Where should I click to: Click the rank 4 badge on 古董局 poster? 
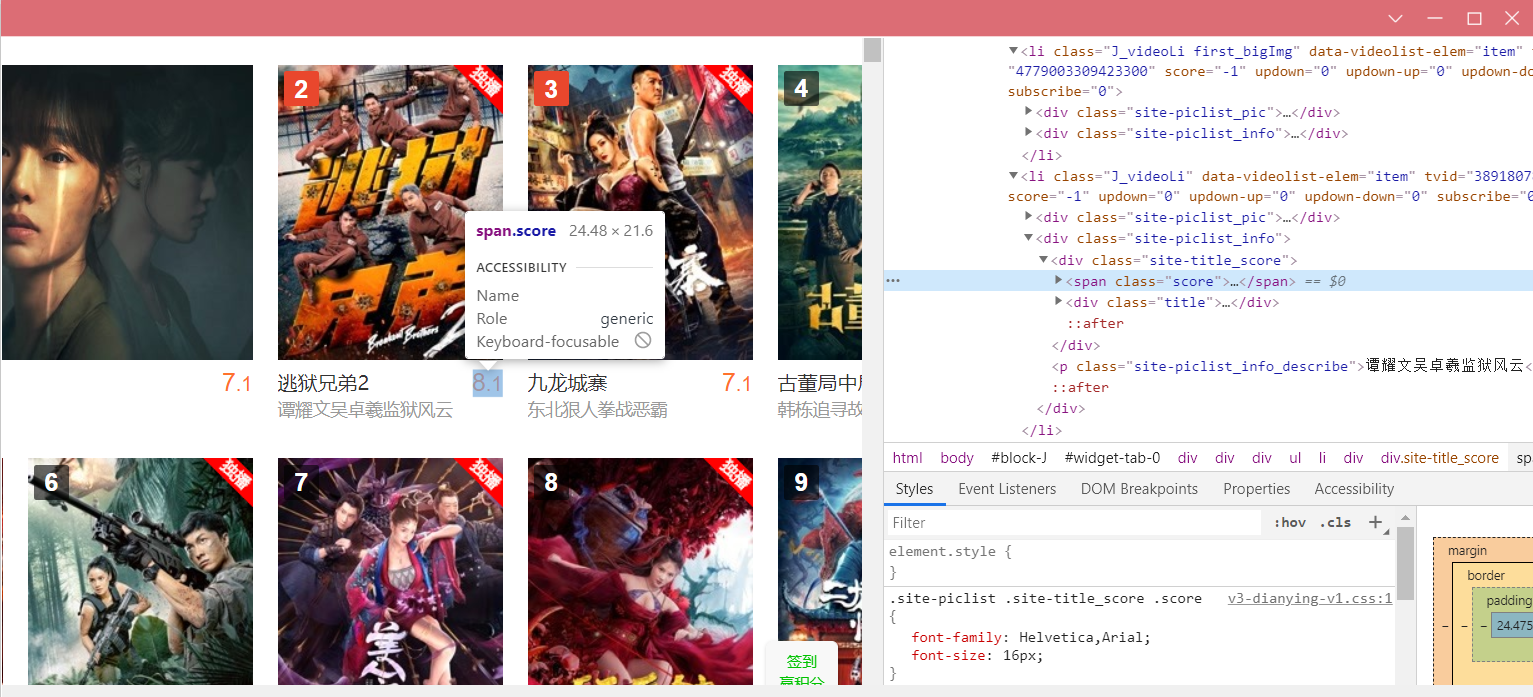[x=801, y=88]
